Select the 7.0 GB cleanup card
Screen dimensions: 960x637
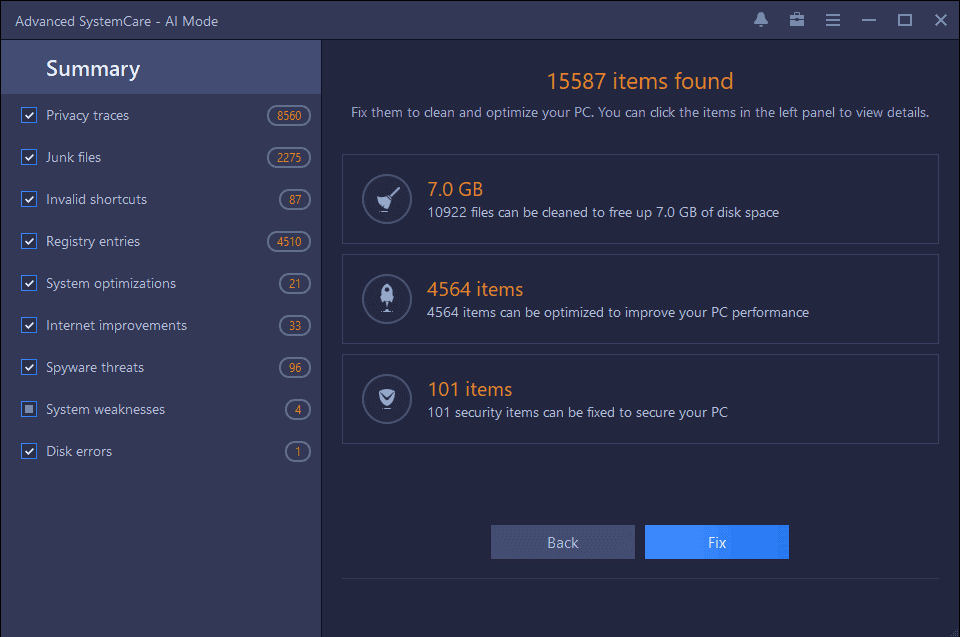[x=640, y=199]
